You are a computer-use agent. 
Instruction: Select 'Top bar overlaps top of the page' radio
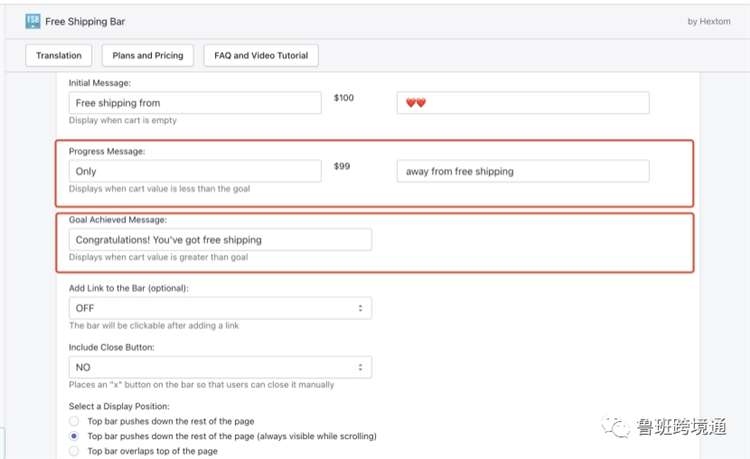(x=74, y=451)
